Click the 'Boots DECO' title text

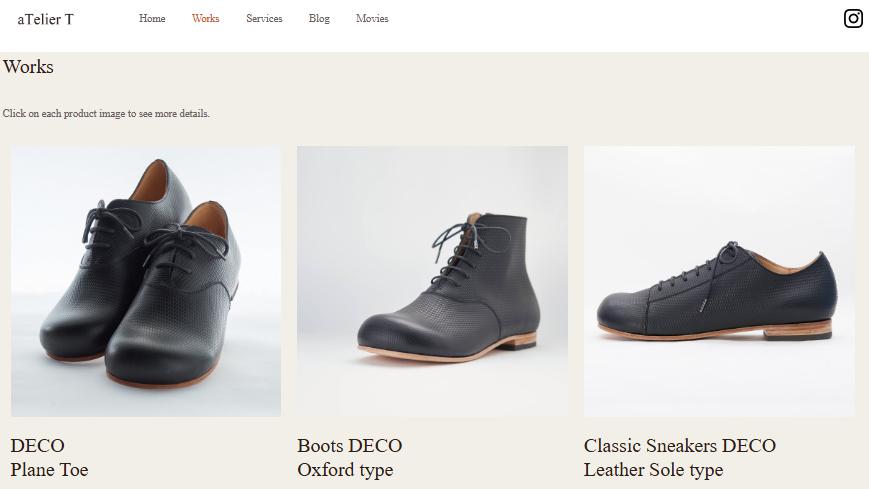coord(350,446)
